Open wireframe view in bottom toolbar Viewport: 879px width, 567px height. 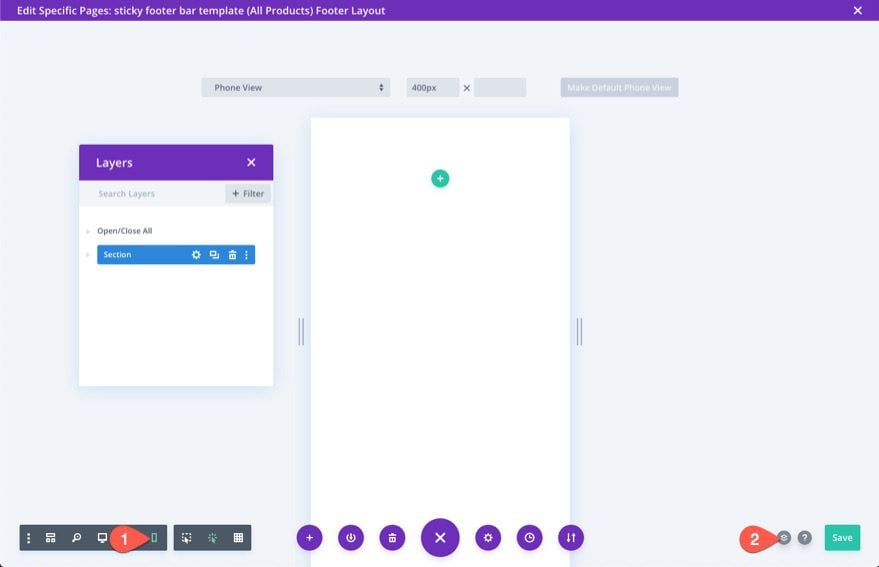point(50,538)
